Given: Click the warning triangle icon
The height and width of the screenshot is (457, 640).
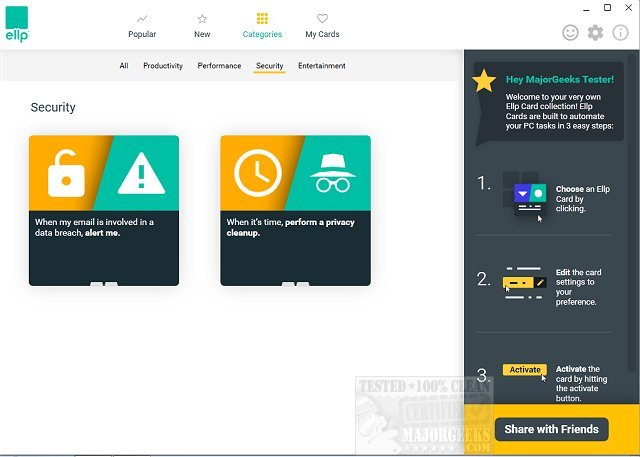Looking at the screenshot, I should click(141, 174).
